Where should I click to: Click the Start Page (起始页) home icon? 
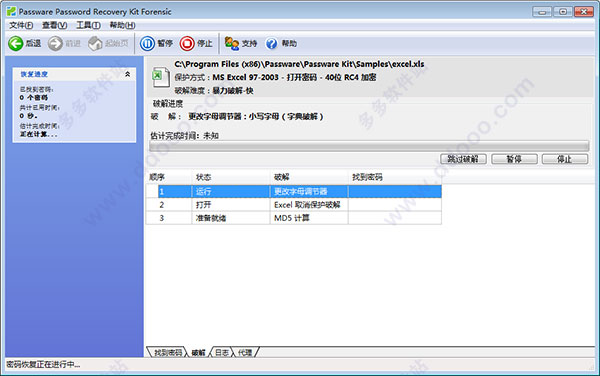(x=95, y=44)
